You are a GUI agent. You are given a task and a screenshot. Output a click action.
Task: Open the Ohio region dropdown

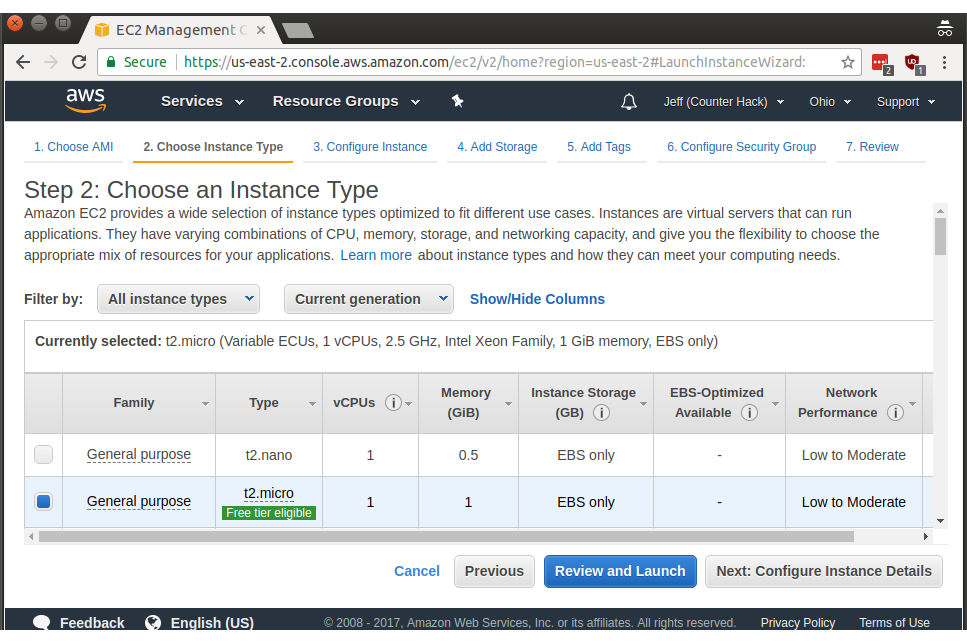tap(830, 102)
